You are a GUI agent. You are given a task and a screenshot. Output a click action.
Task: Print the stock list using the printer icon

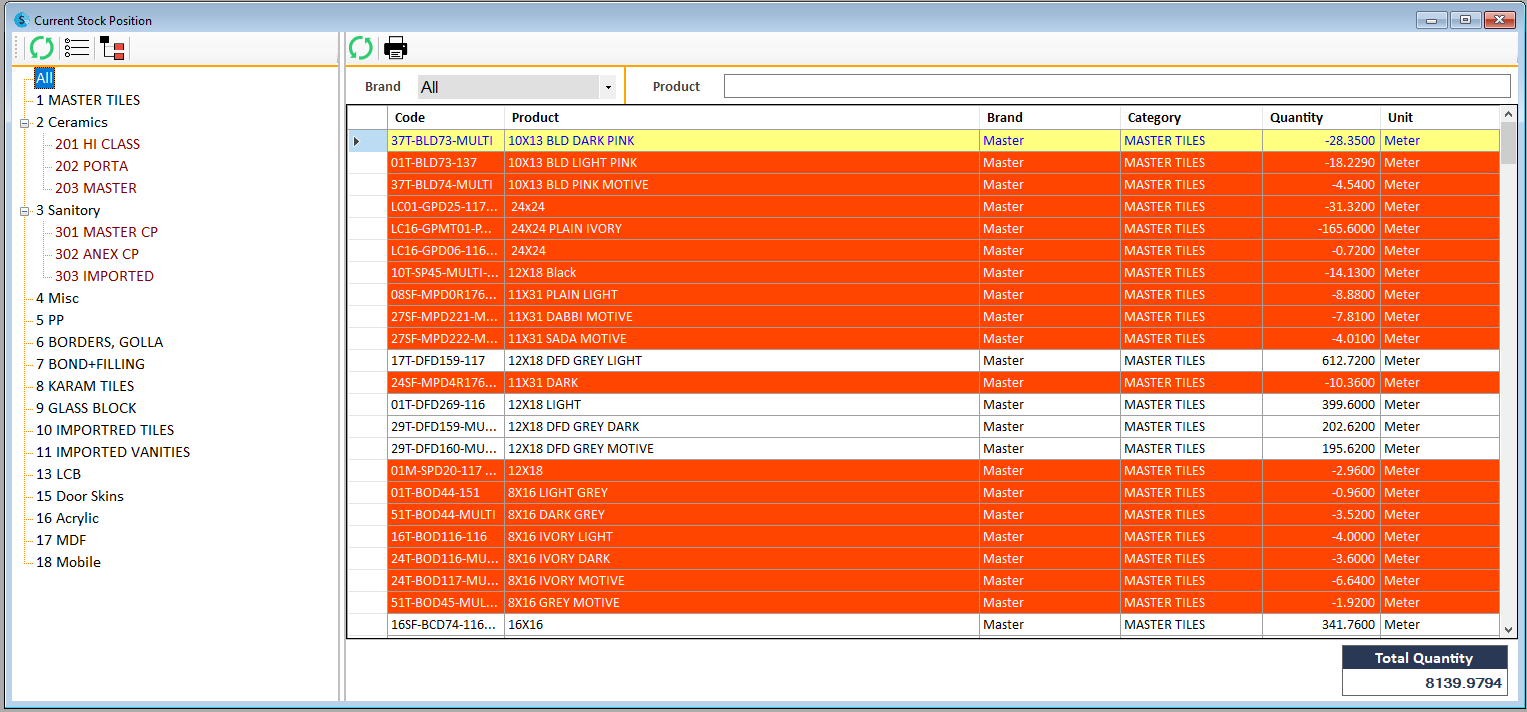396,47
